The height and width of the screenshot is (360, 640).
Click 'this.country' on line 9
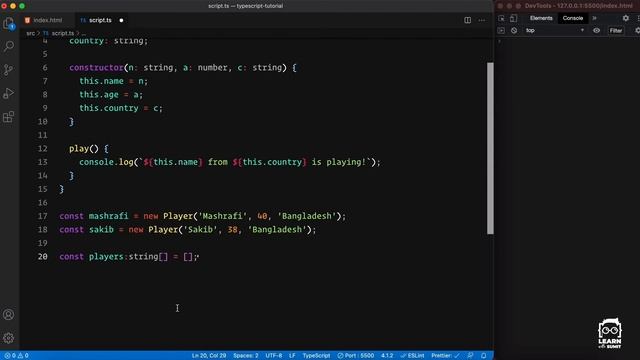coord(109,108)
